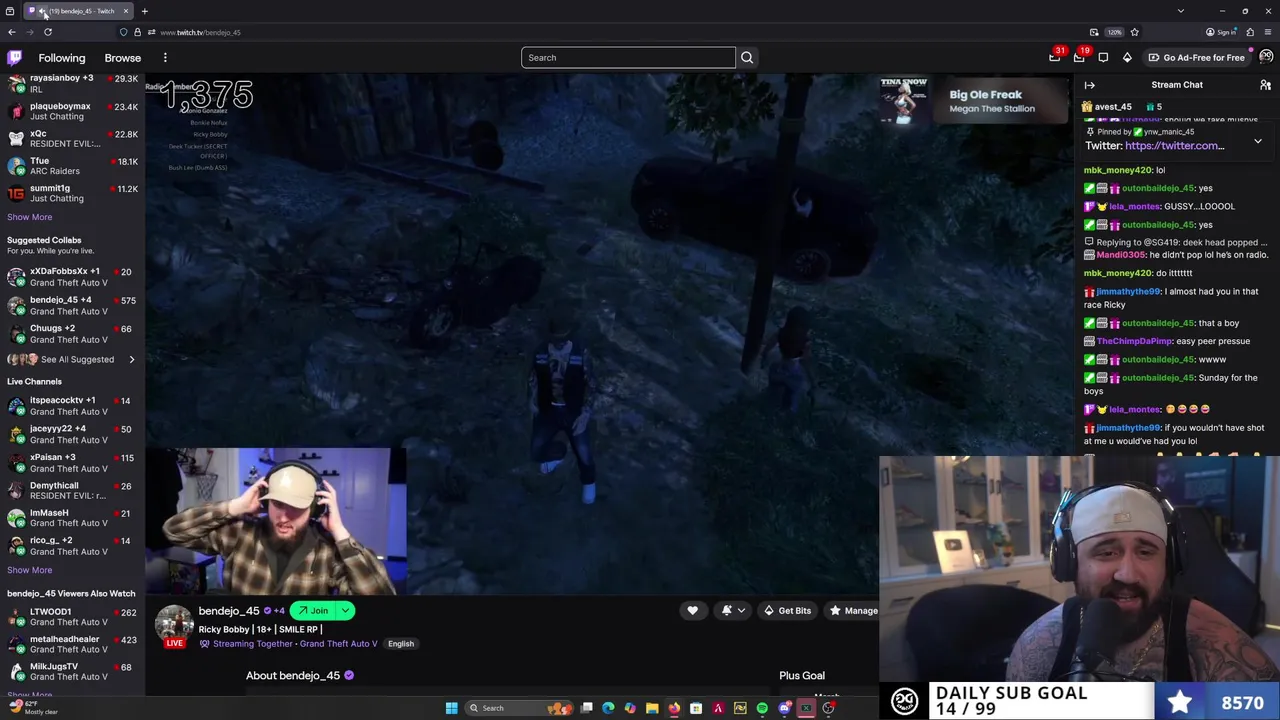Expand the pinned Twitter message
The height and width of the screenshot is (720, 1280).
tap(1258, 142)
